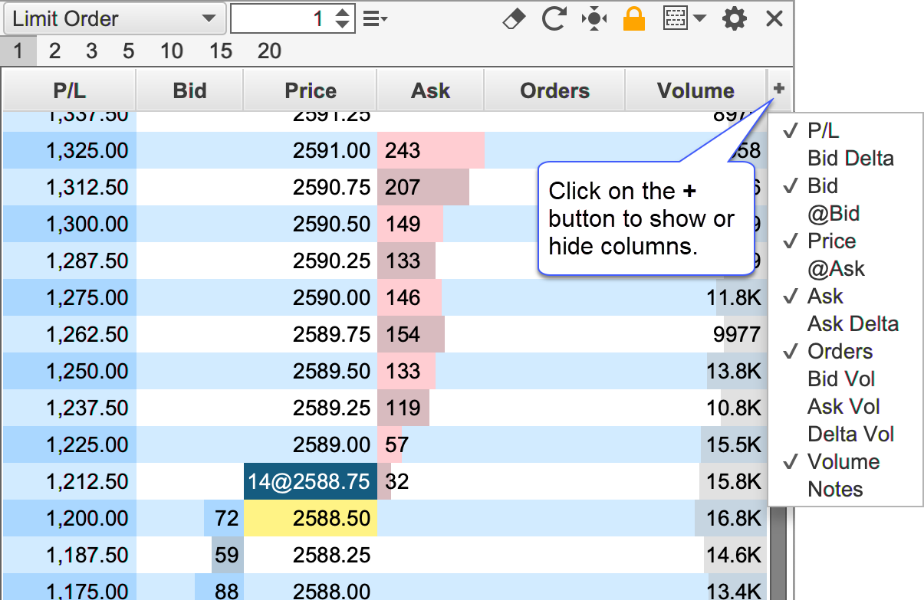Click the center-on-price icon
The height and width of the screenshot is (600, 924).
[594, 19]
